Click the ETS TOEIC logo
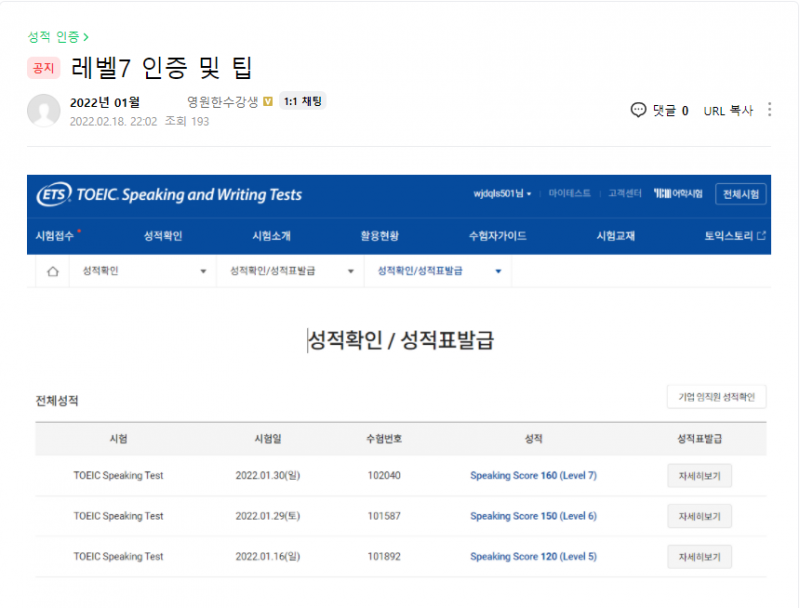This screenshot has height=608, width=800. coord(169,194)
